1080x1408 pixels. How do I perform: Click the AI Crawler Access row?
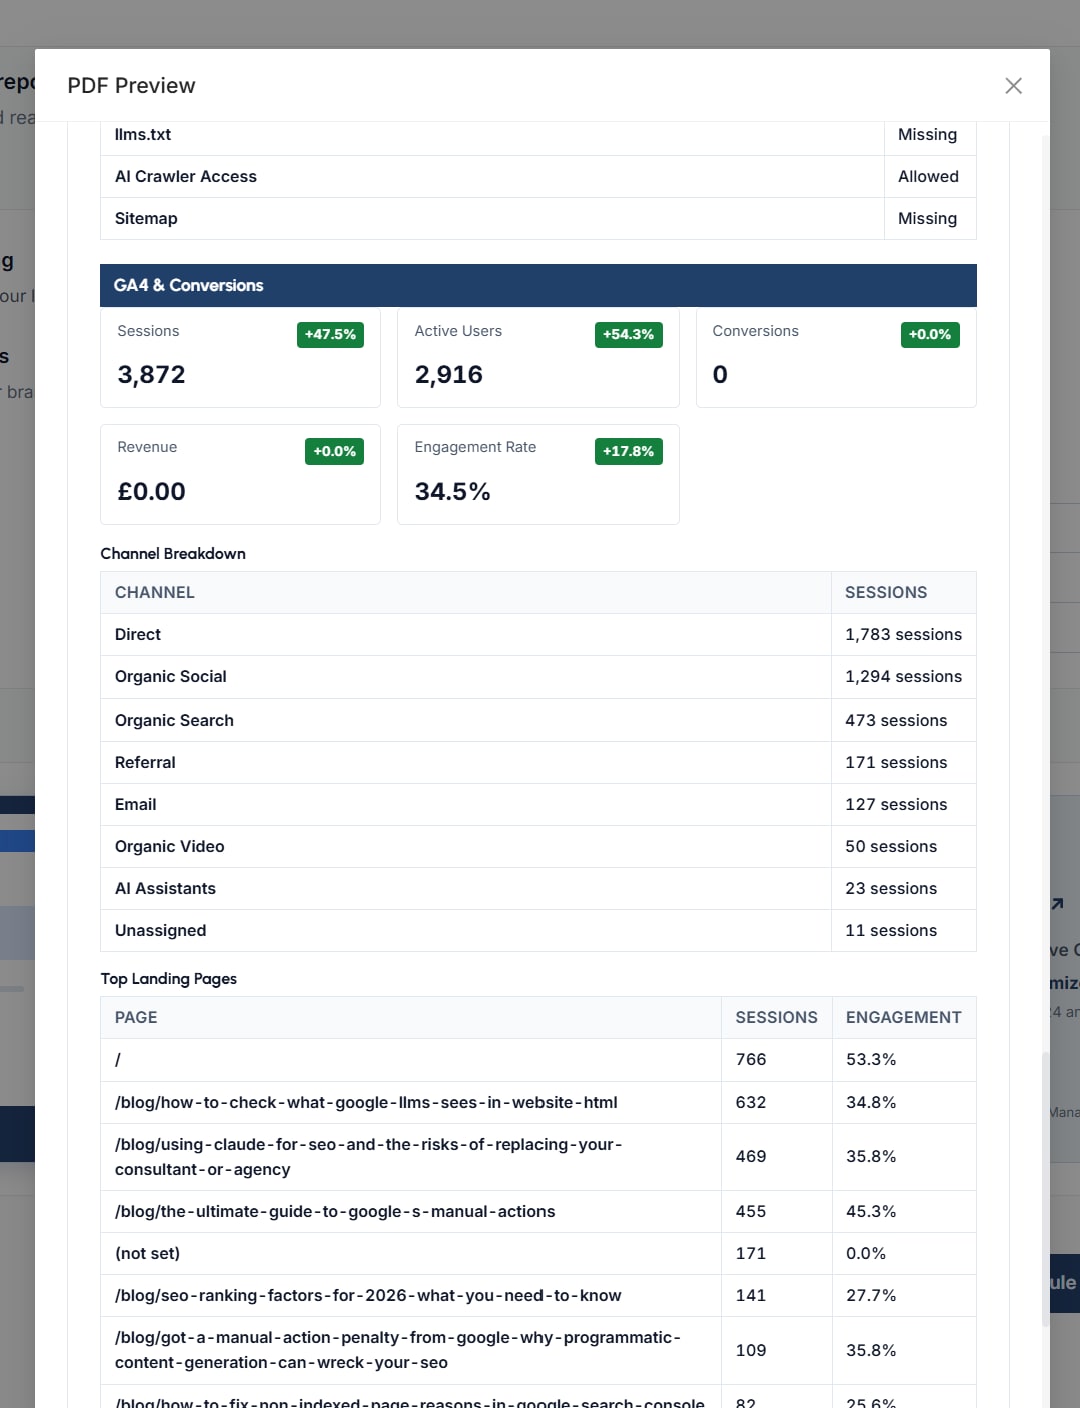[x=538, y=176]
